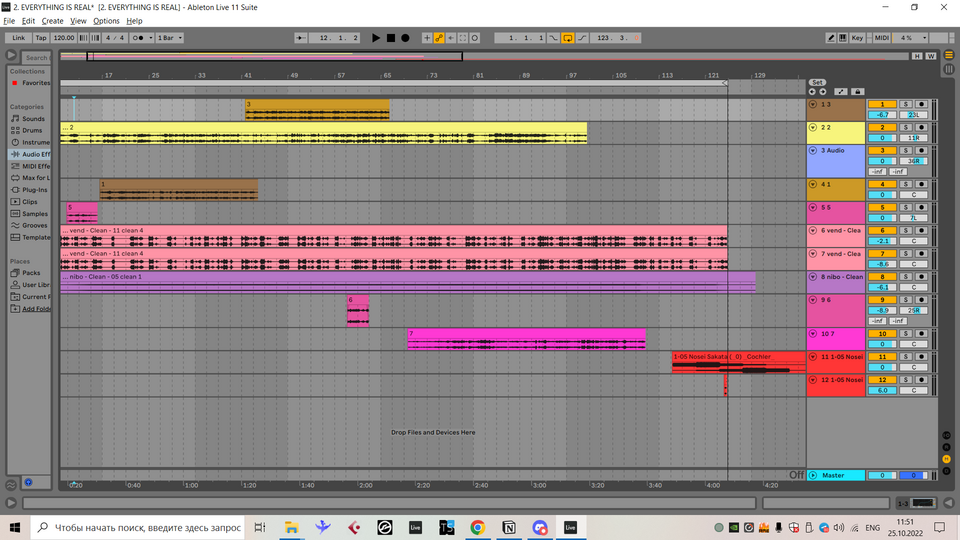Collapse the 6 vend - Clea track
This screenshot has height=540, width=960.
coord(813,230)
